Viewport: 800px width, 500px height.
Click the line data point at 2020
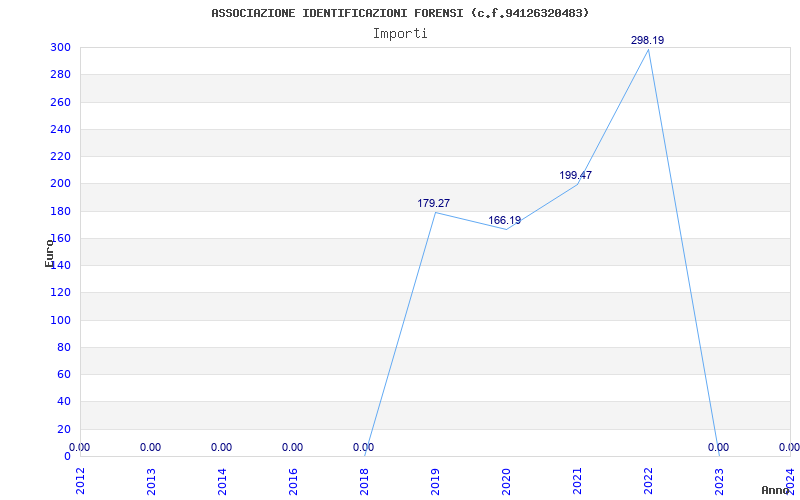click(x=506, y=230)
